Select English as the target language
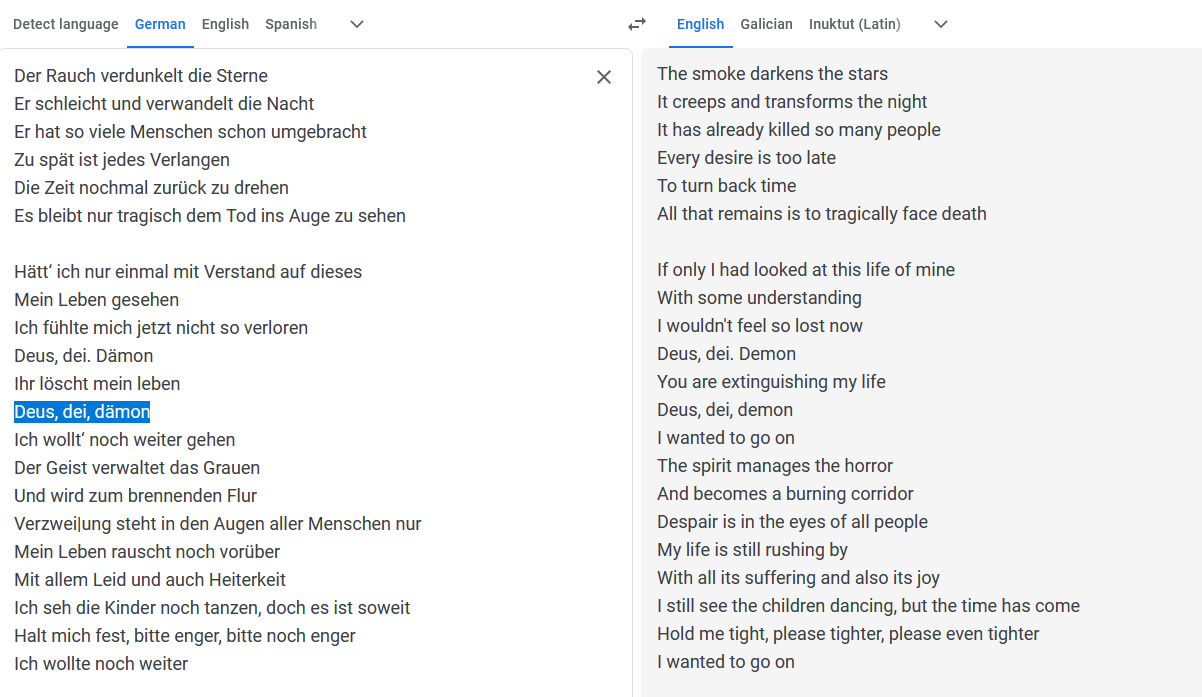 pyautogui.click(x=700, y=24)
